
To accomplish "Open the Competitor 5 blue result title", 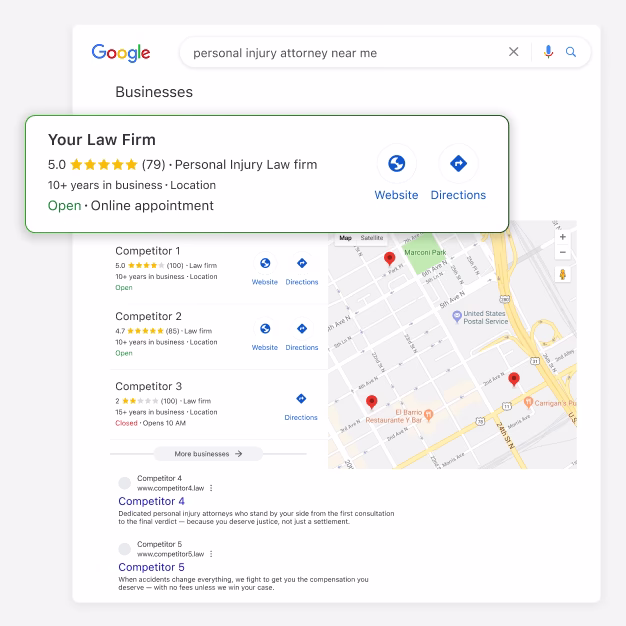I will [151, 567].
